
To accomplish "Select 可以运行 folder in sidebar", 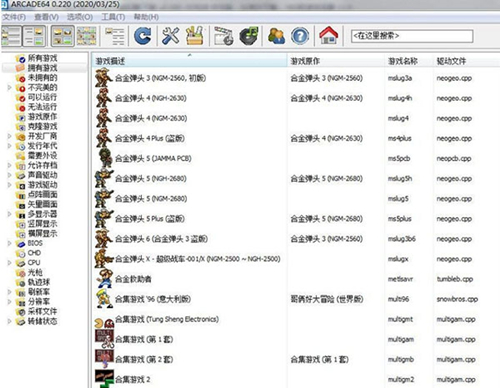I will [37, 97].
